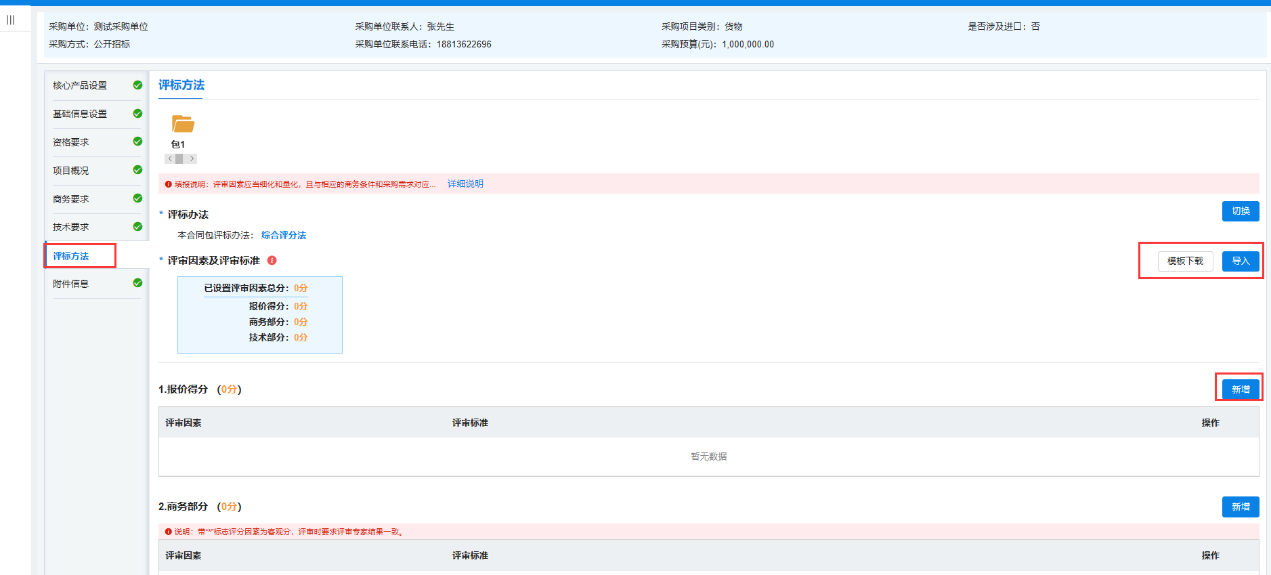
Task: Add a factor under 报价得分 with 新增
Action: (x=1240, y=389)
